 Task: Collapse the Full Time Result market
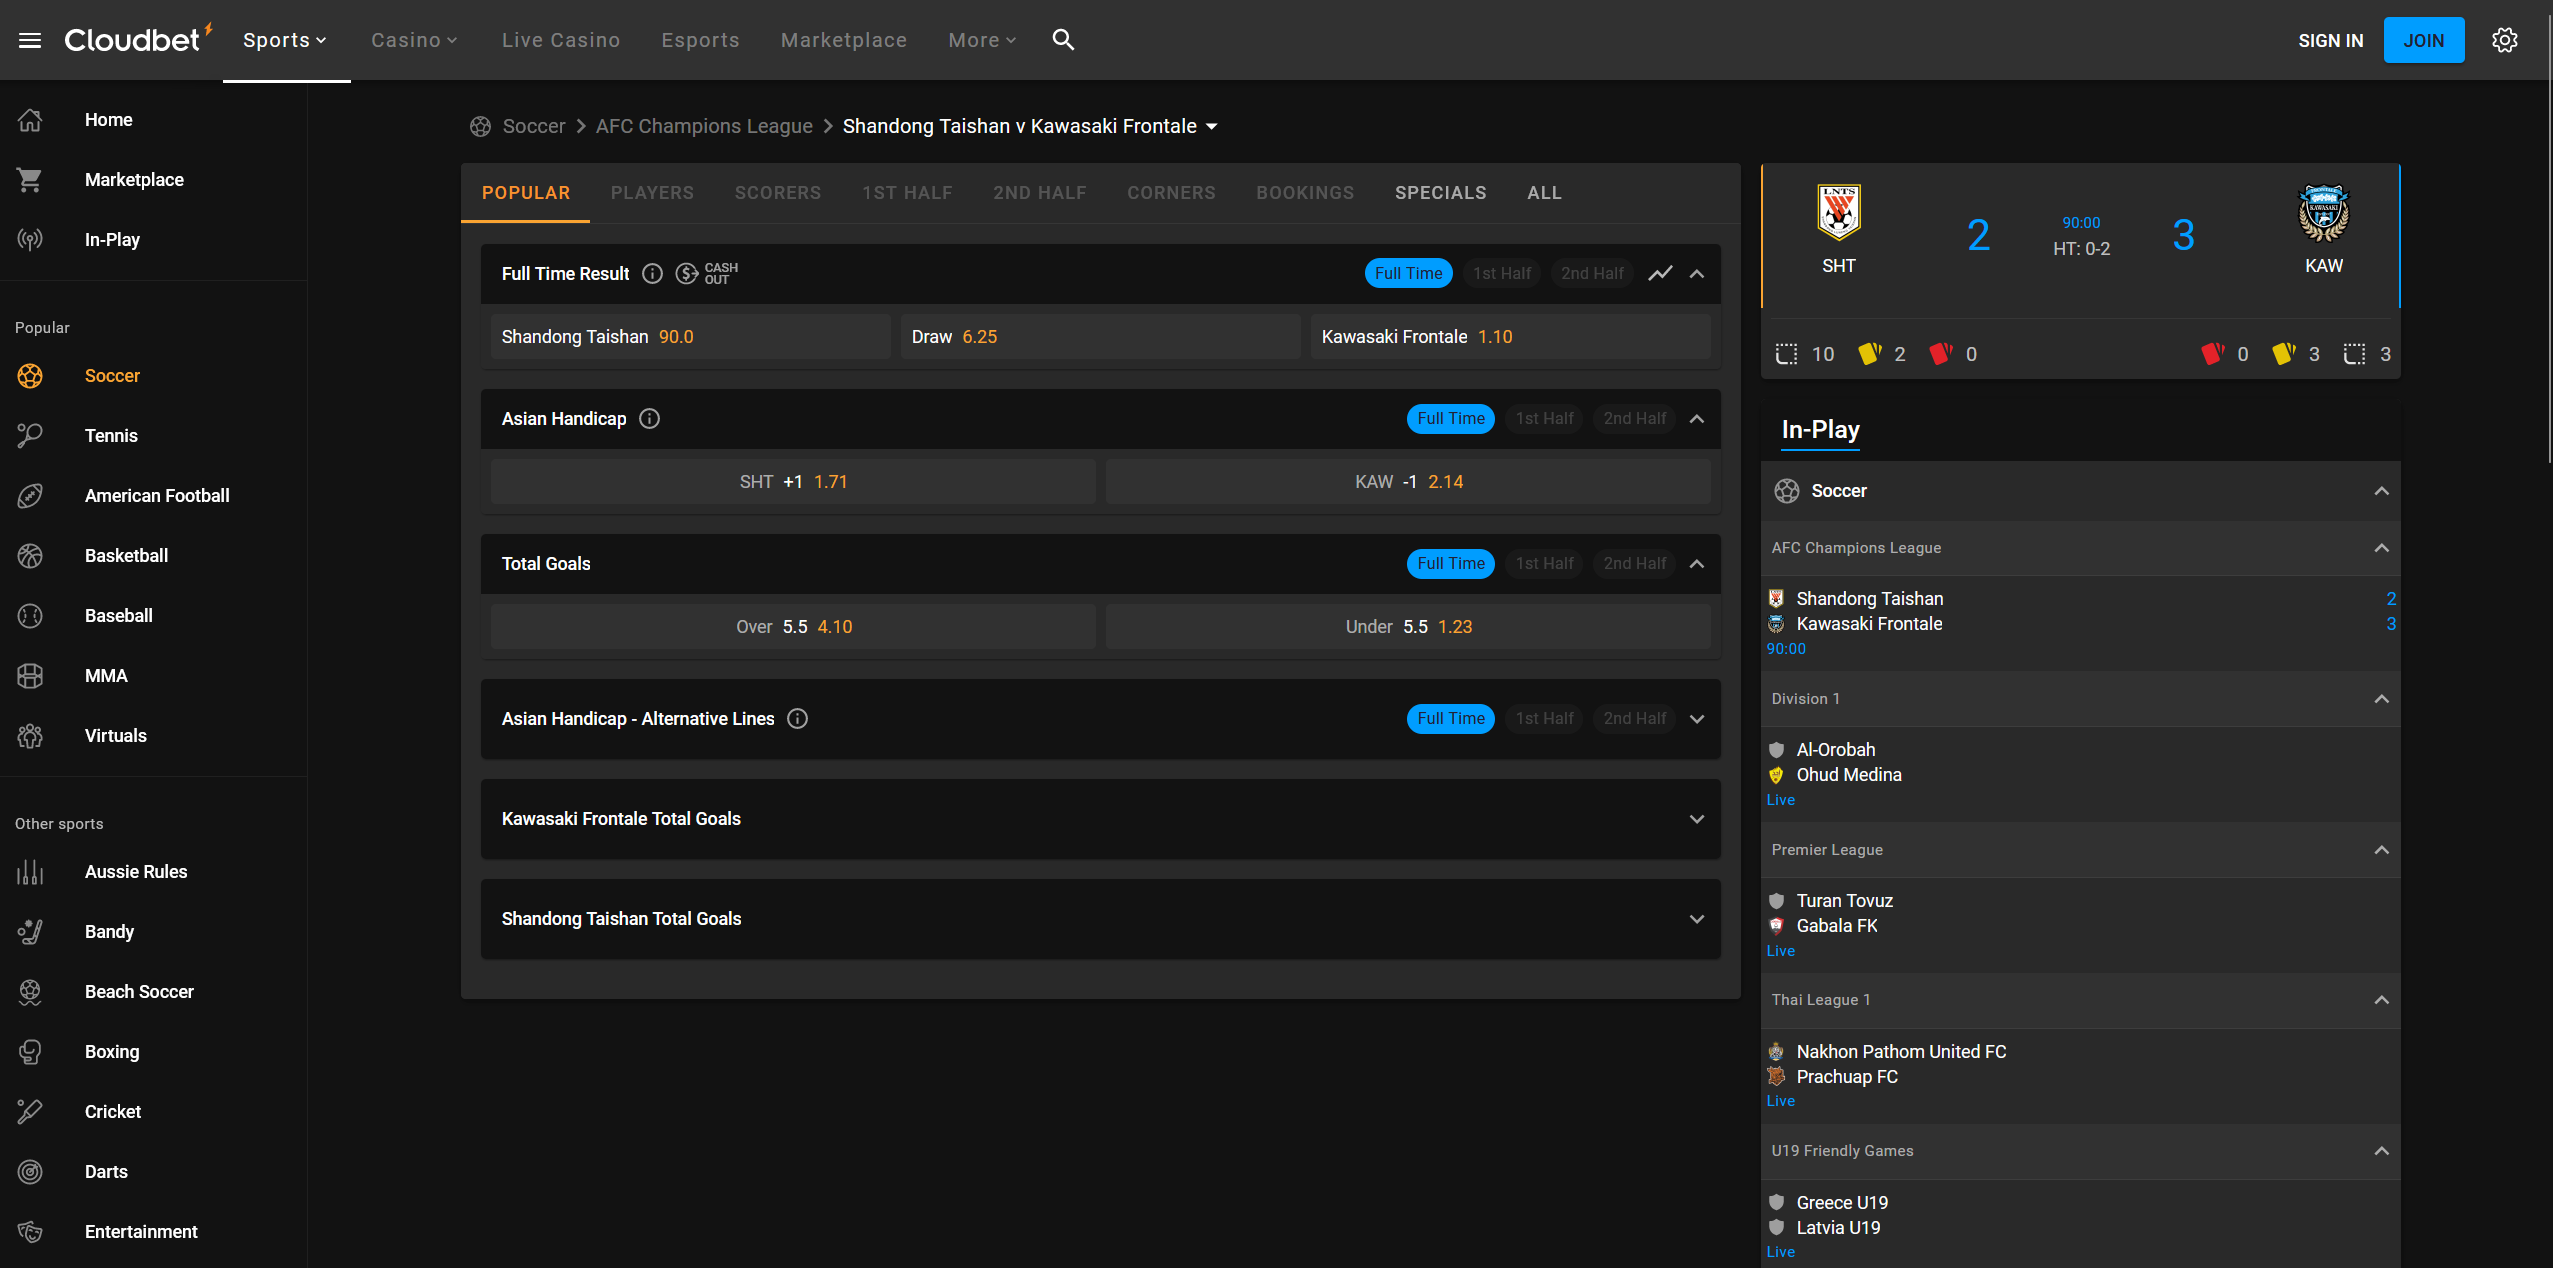pos(1697,274)
